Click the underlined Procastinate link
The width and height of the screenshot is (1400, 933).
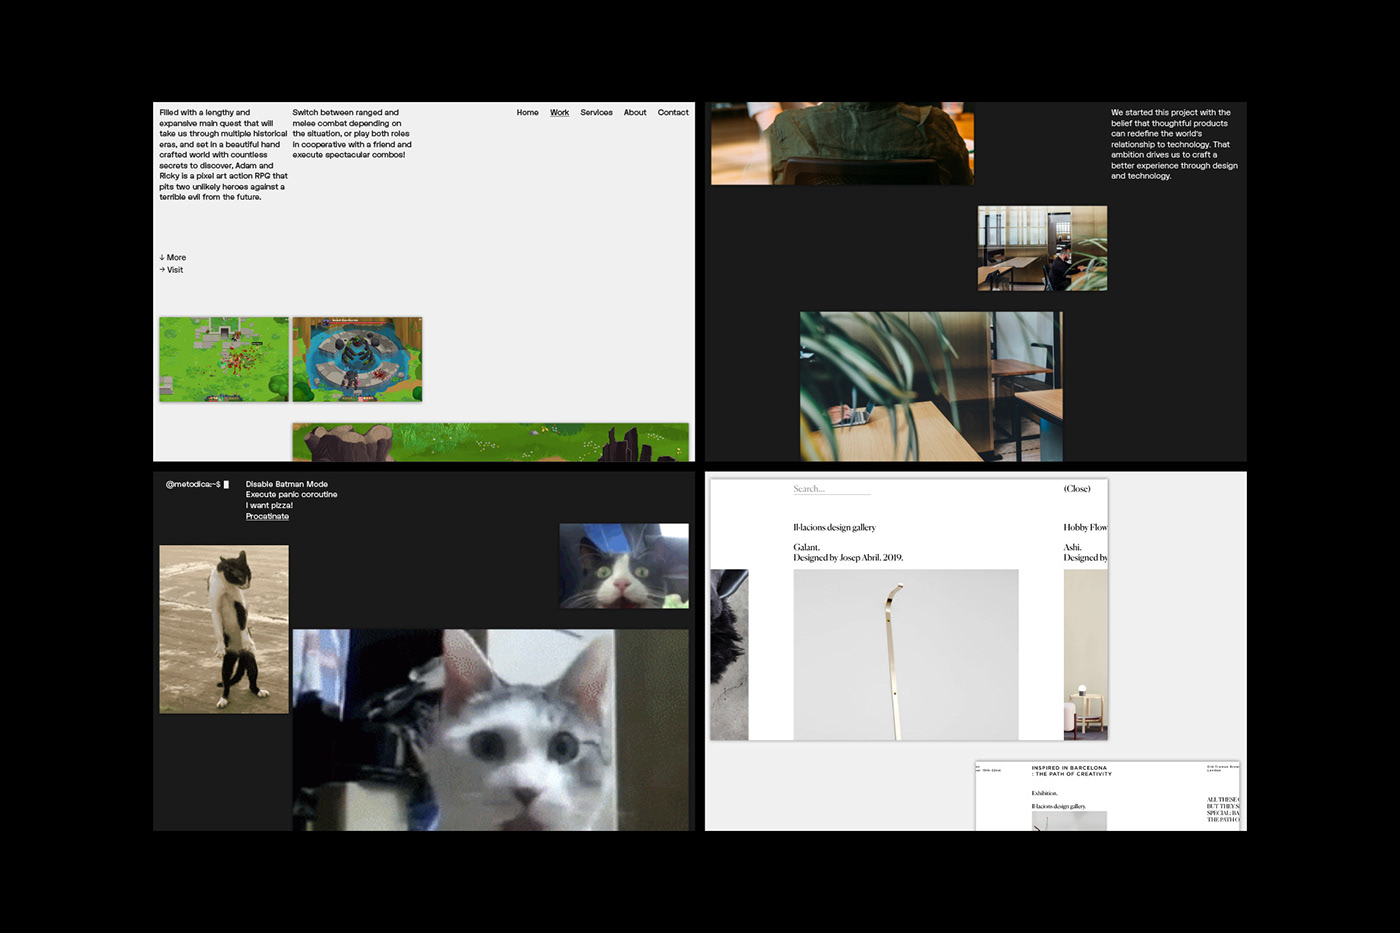(267, 517)
